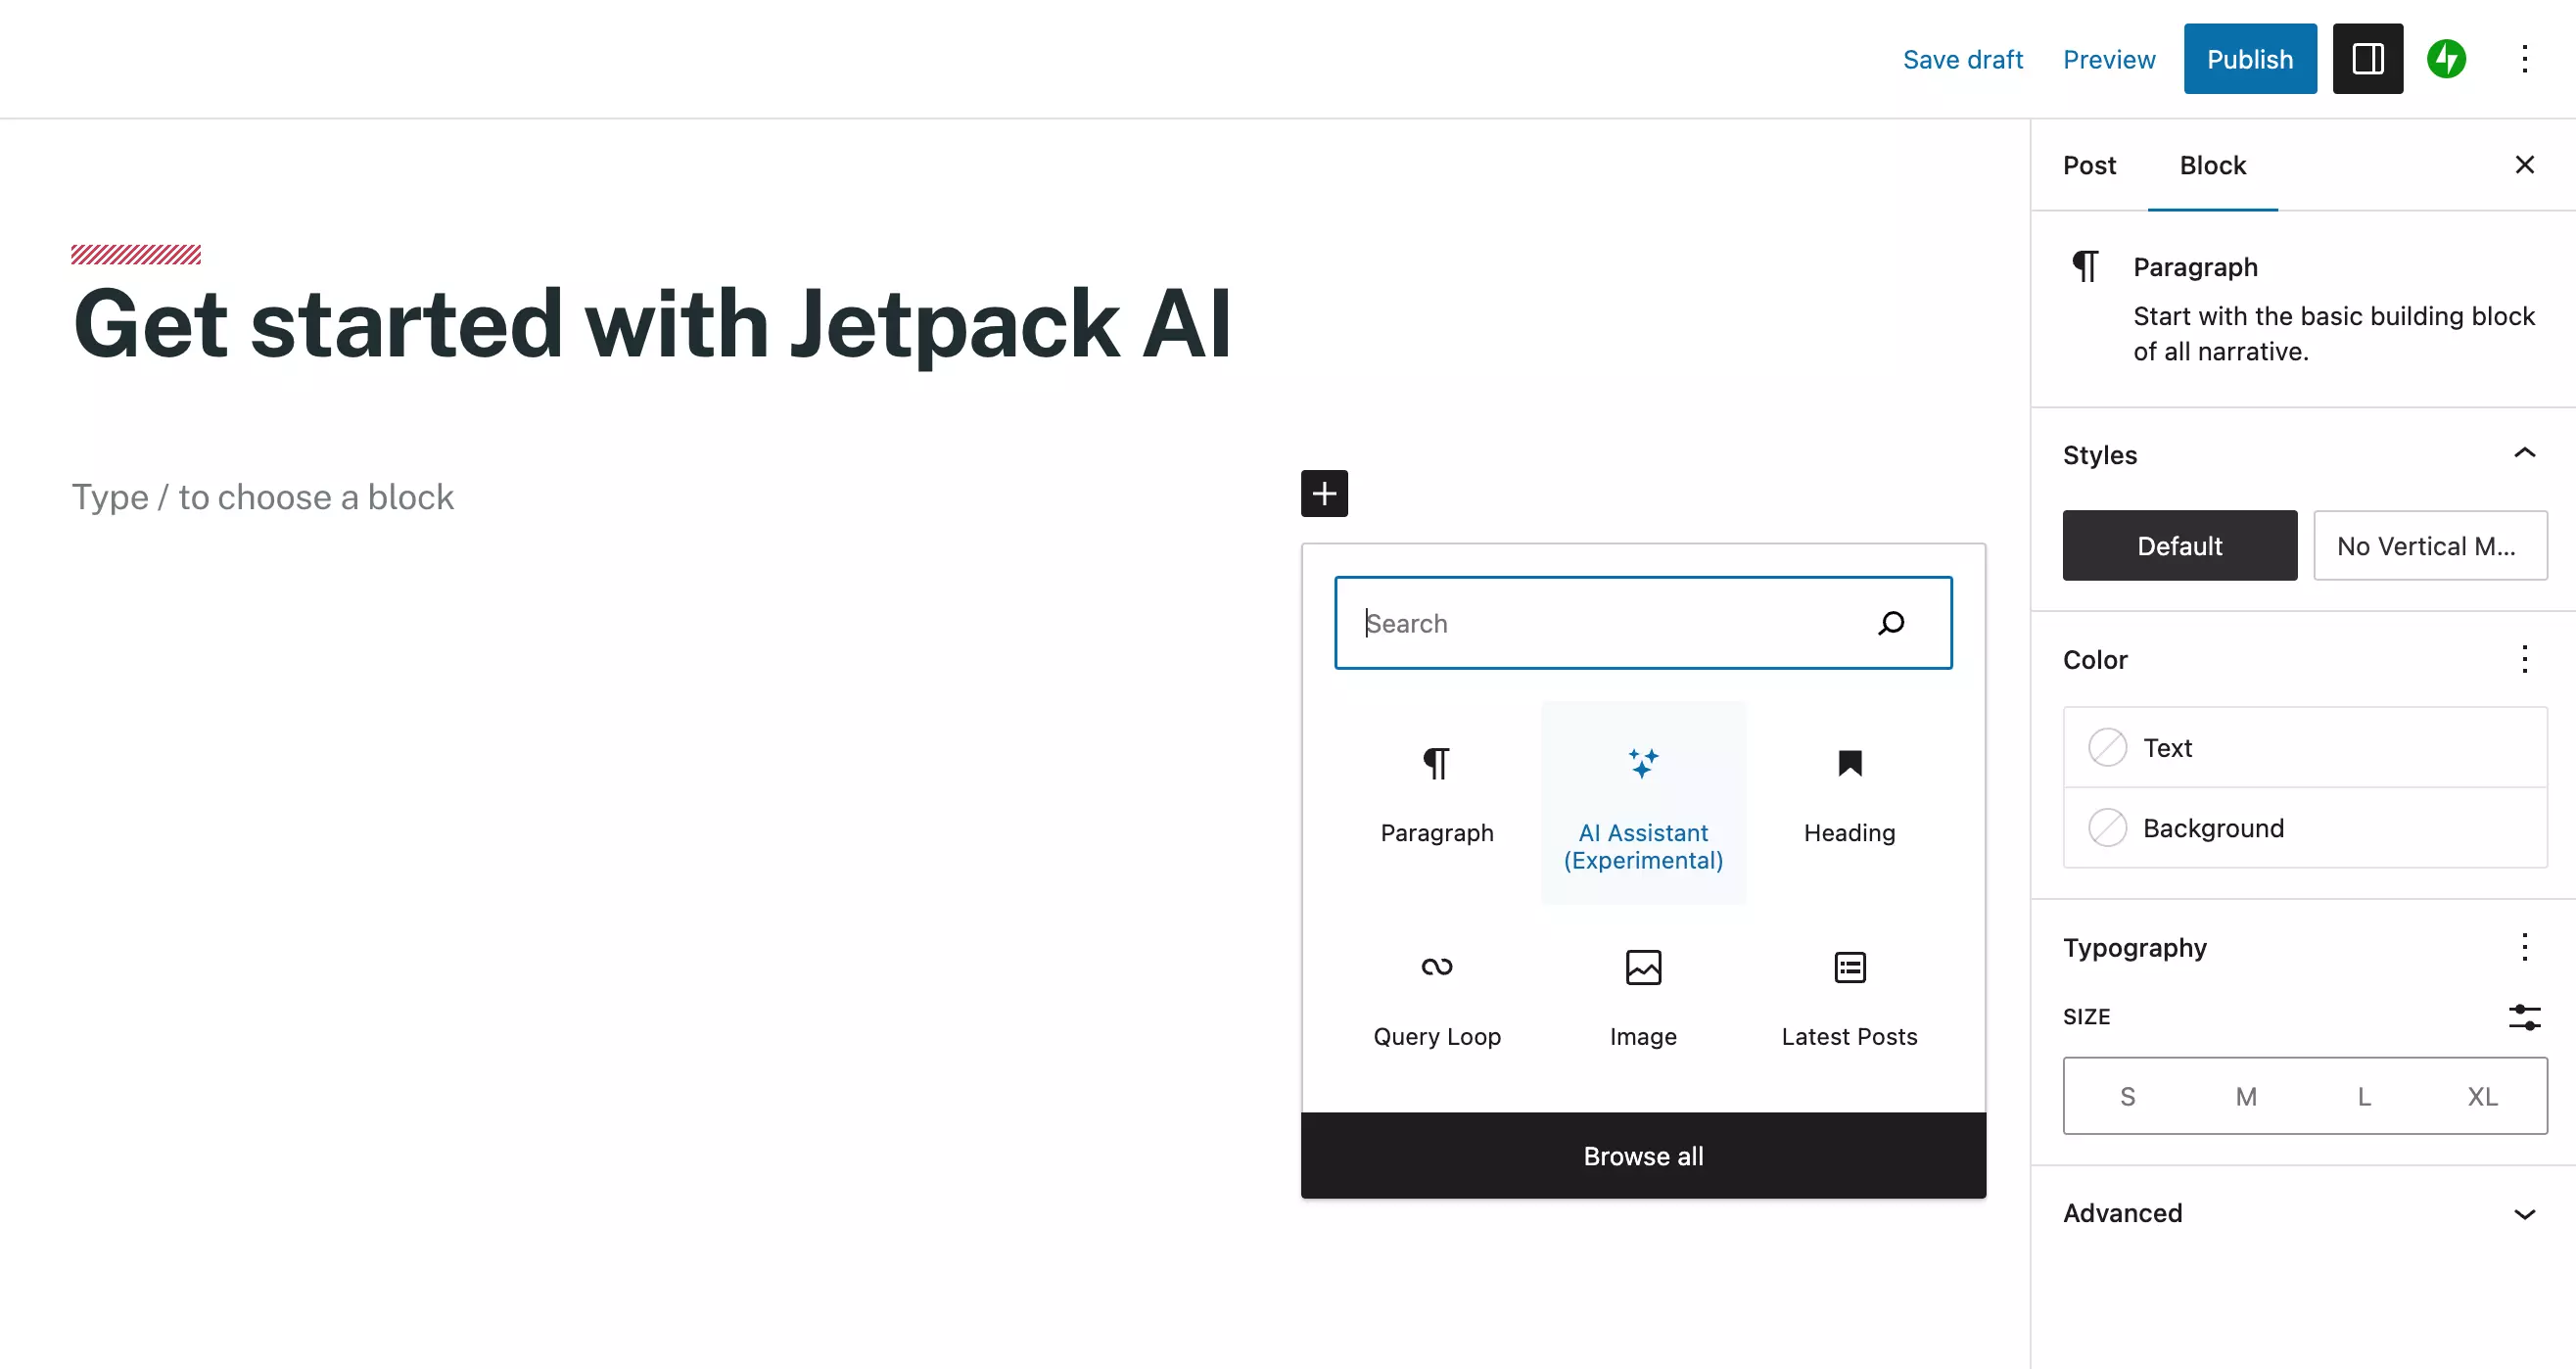Open Color panel options menu
Viewport: 2576px width, 1369px height.
click(2524, 660)
